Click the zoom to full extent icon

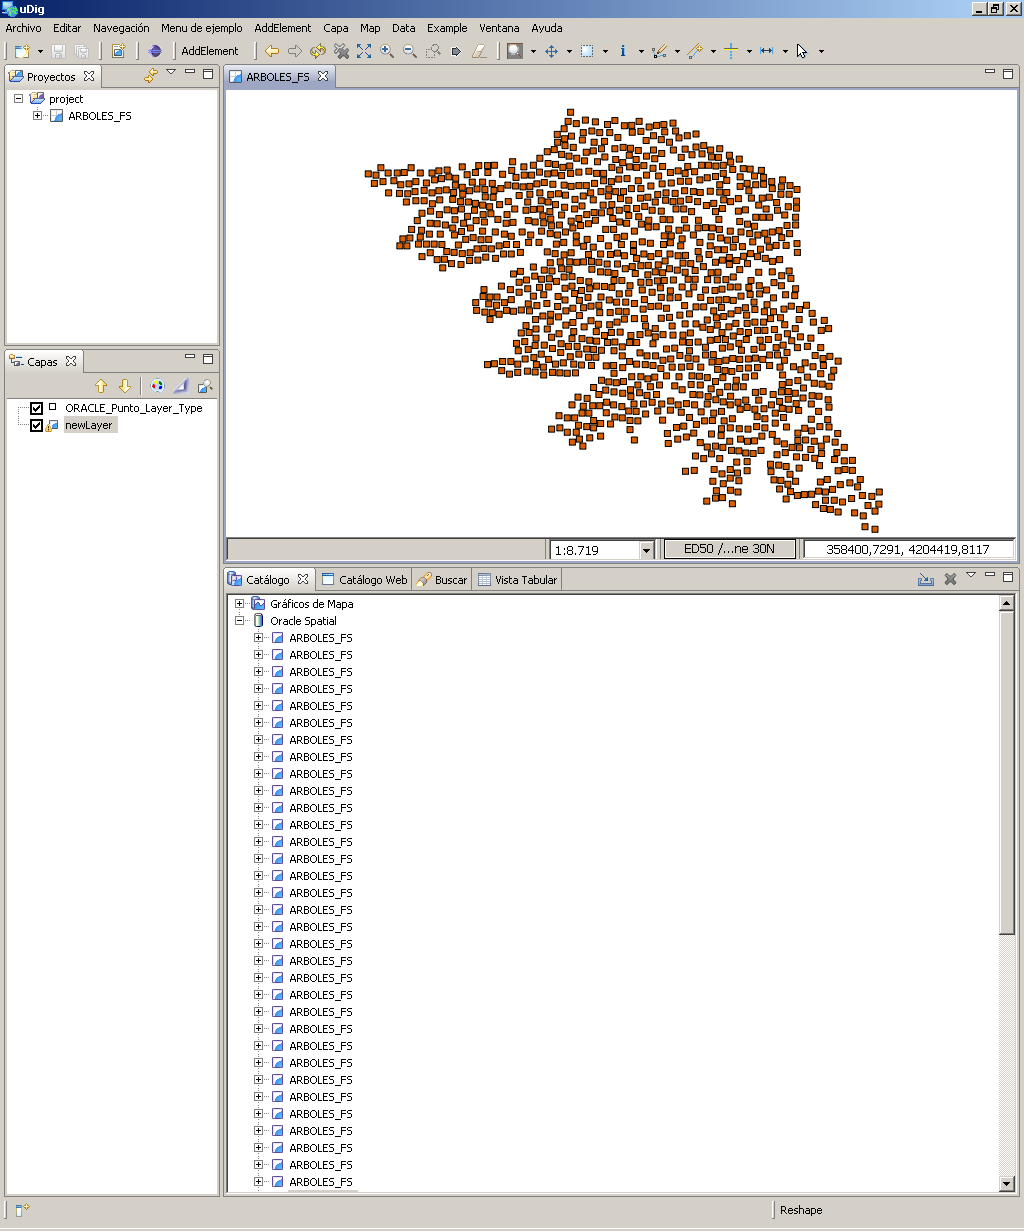pos(363,51)
